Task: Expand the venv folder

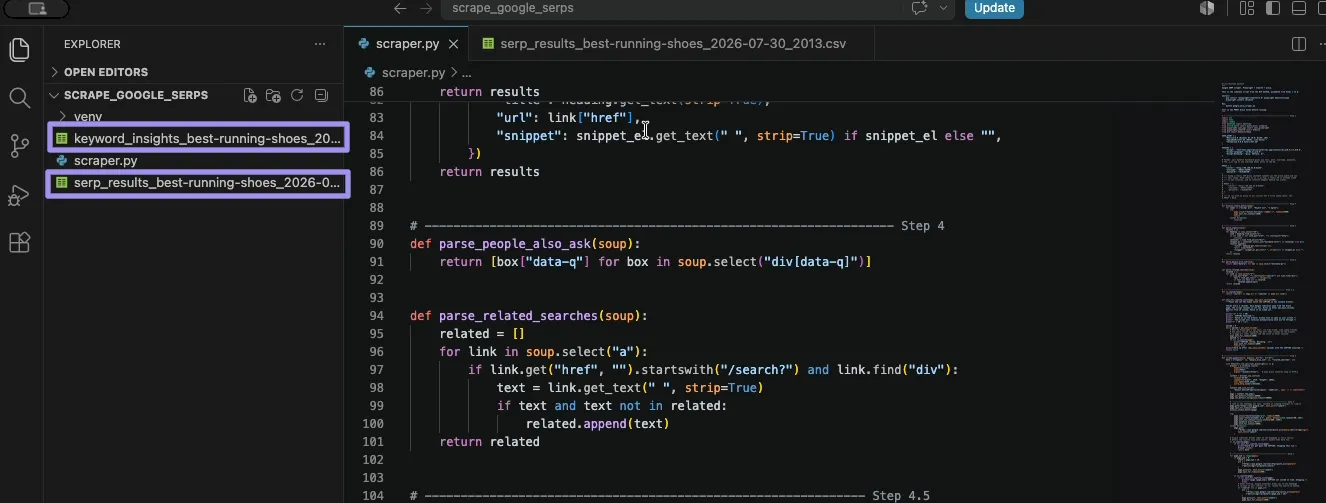Action: click(88, 116)
